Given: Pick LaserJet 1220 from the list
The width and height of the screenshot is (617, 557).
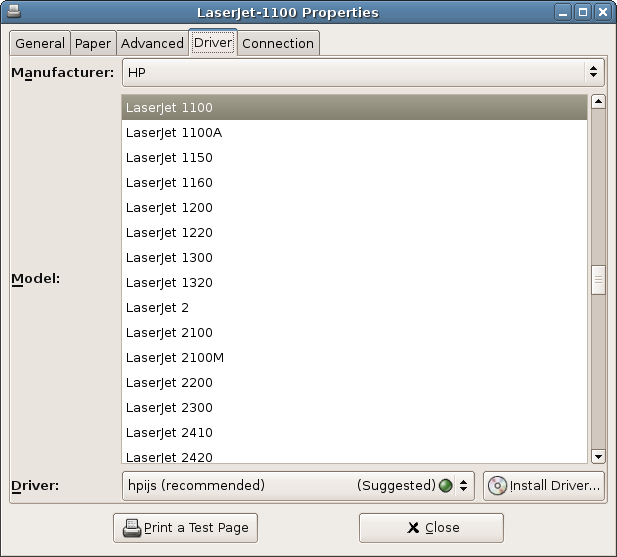Looking at the screenshot, I should [x=354, y=232].
